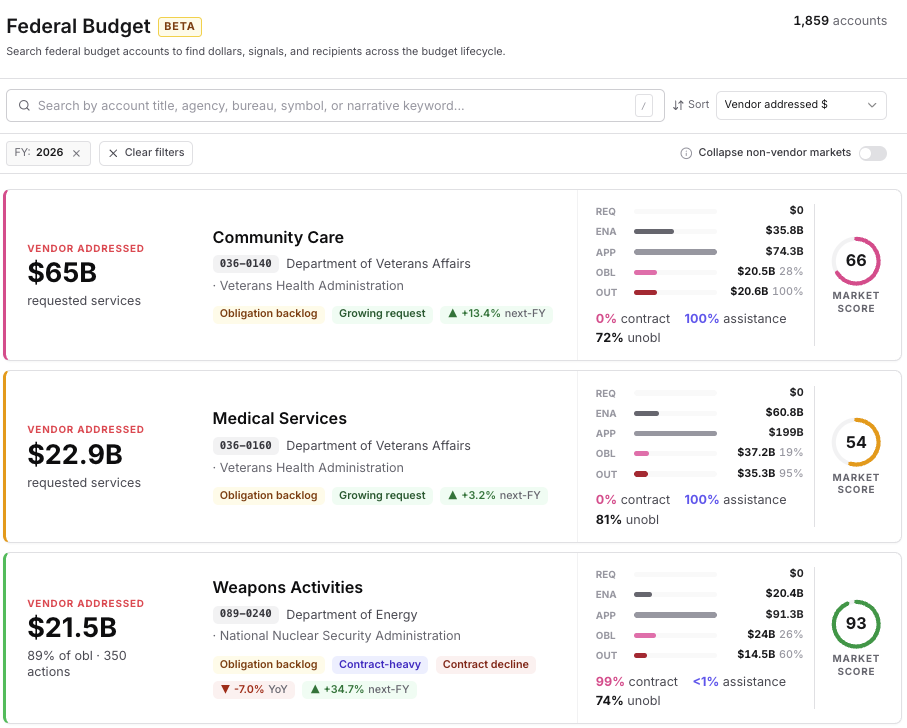Screen dimensions: 907x728
Task: Click the 54 market score ring
Action: (x=856, y=442)
